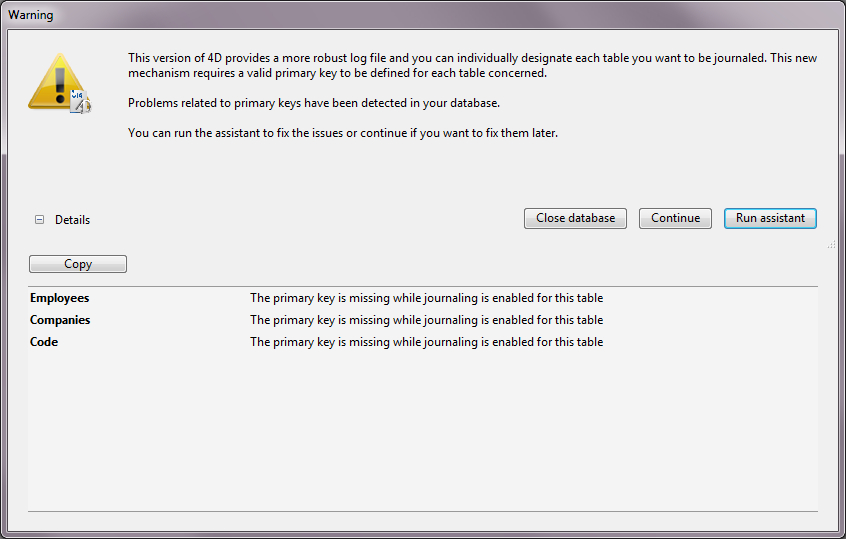
Task: Select the Code table row
Action: point(44,342)
